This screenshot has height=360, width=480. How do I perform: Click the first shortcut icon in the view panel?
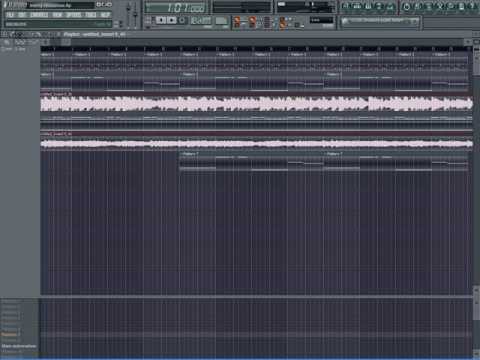pos(346,6)
